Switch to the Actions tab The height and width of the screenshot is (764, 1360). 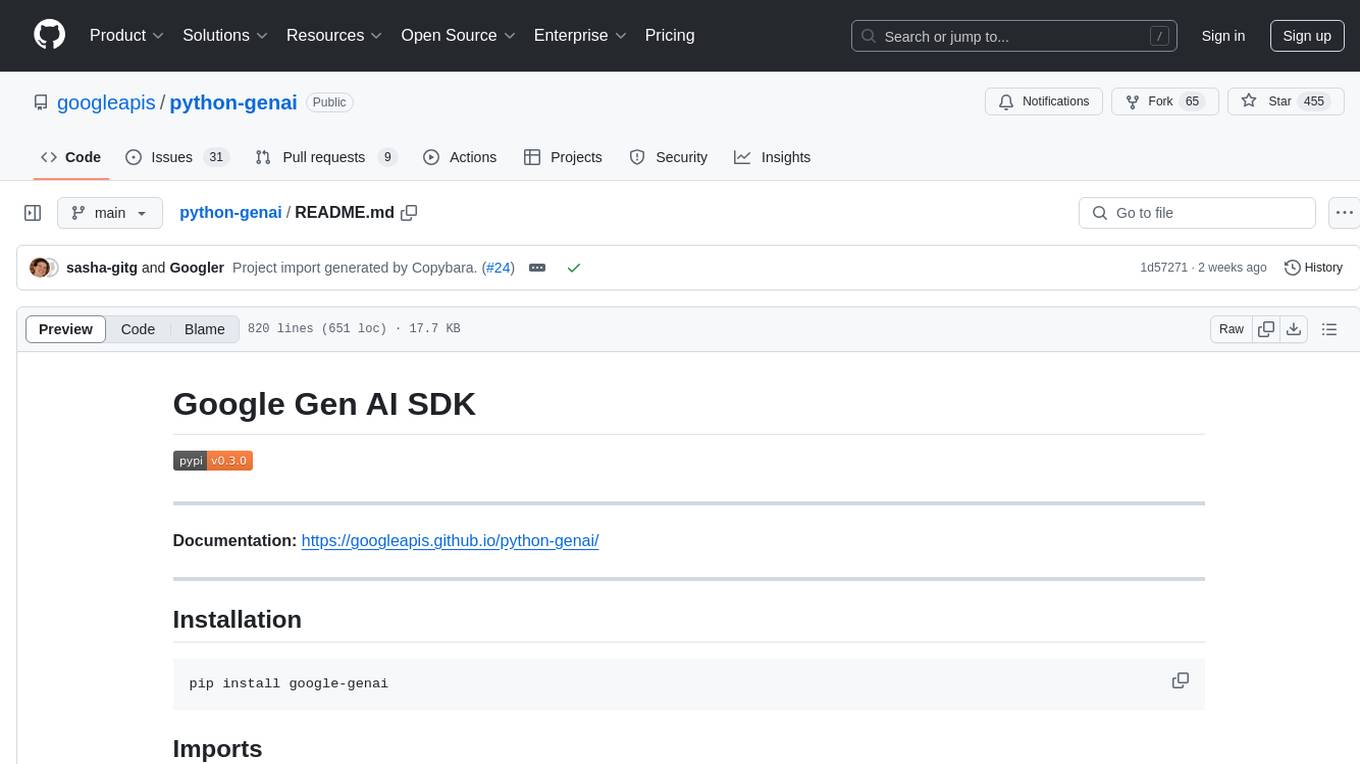click(x=460, y=157)
